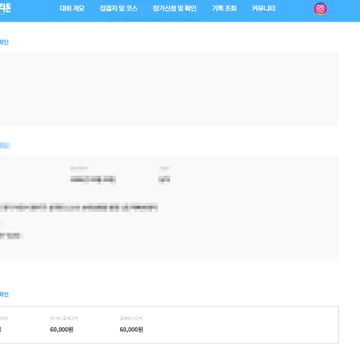Click the small gray label above the second 60,000원
The width and height of the screenshot is (360, 360).
[x=131, y=318]
